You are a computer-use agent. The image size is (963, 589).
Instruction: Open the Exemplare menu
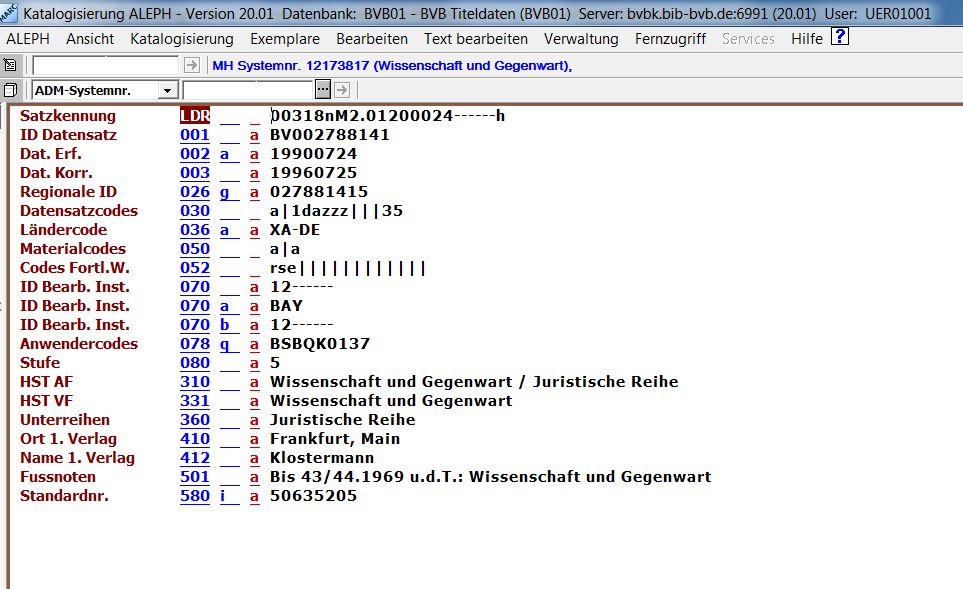coord(285,39)
